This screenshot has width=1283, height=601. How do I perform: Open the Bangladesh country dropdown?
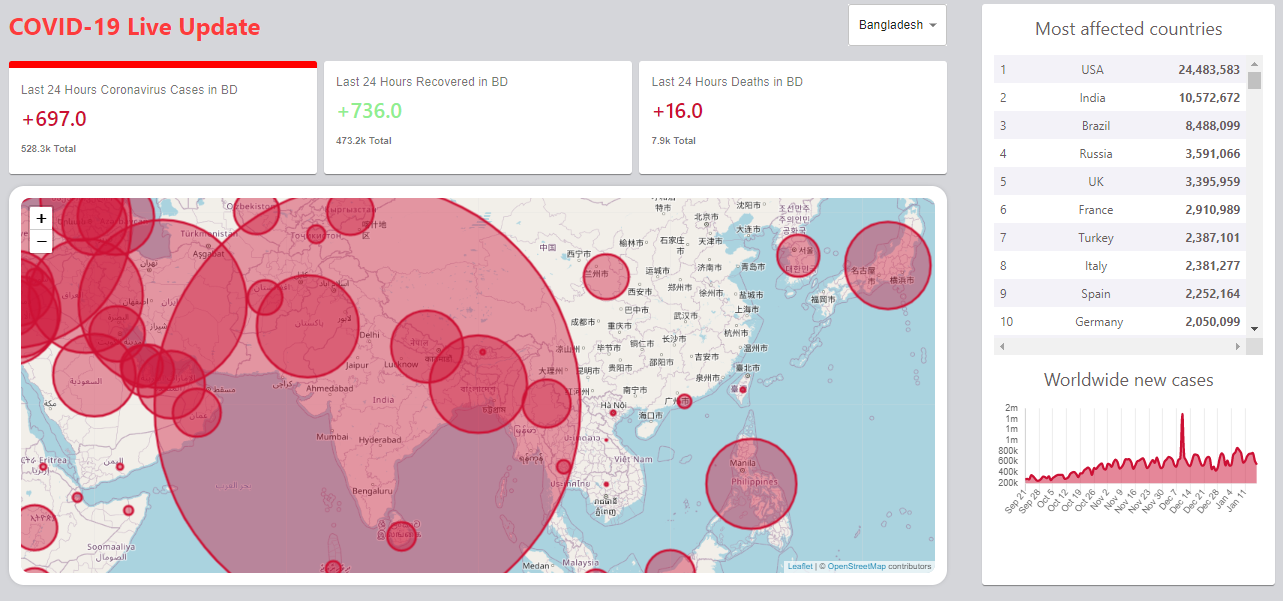click(x=897, y=25)
